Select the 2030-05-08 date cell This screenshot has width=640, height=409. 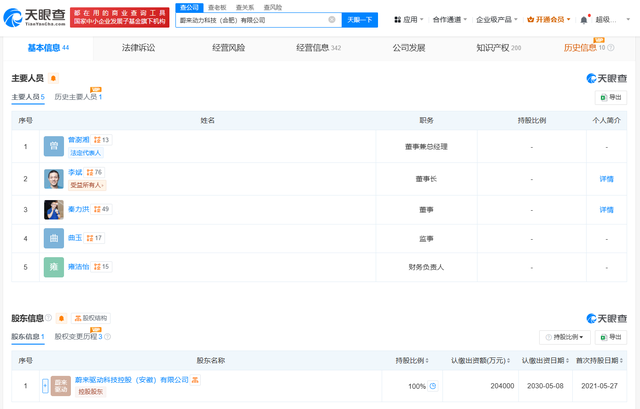click(x=545, y=386)
